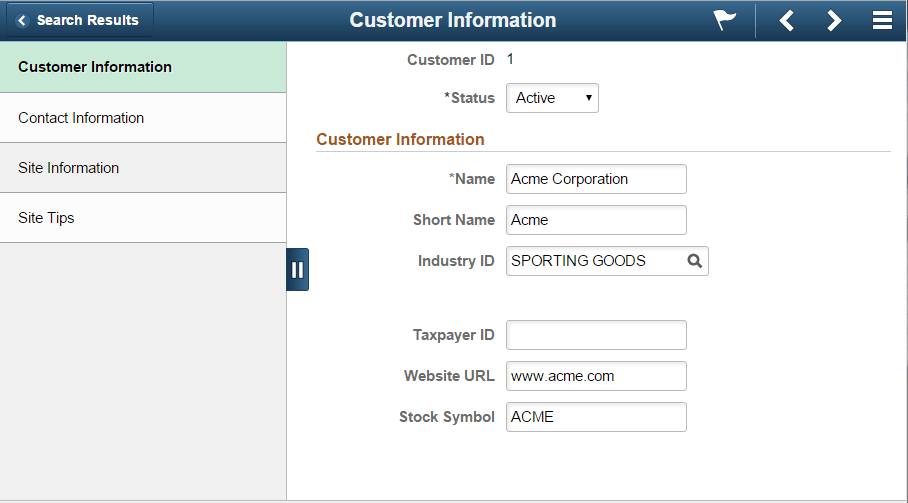This screenshot has height=503, width=908.
Task: Return to Search Results
Action: pos(80,20)
